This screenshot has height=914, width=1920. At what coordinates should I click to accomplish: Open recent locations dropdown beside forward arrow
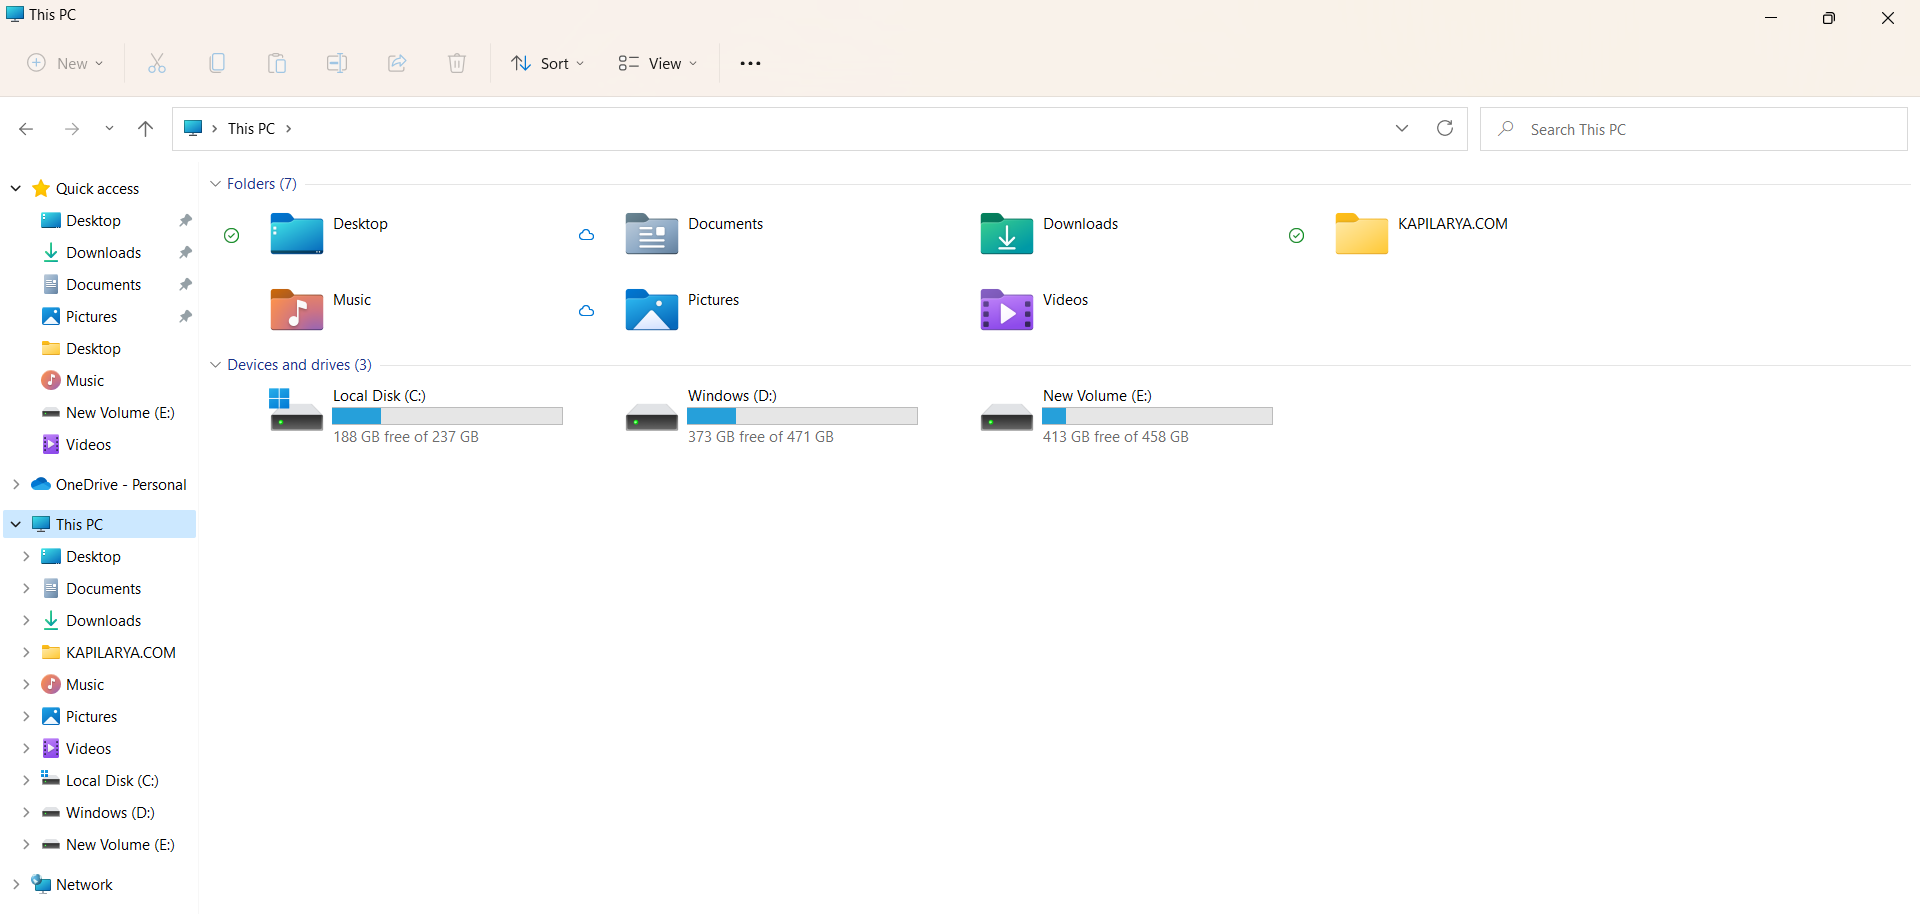[109, 129]
